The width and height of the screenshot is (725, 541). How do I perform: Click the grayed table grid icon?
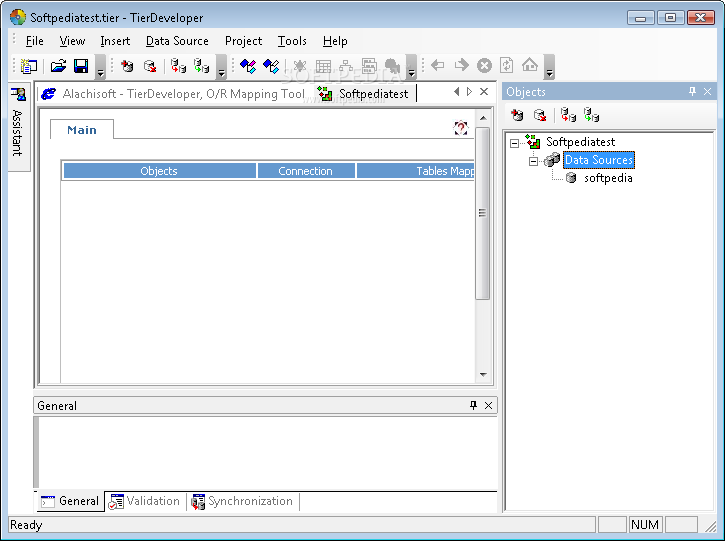click(x=323, y=66)
